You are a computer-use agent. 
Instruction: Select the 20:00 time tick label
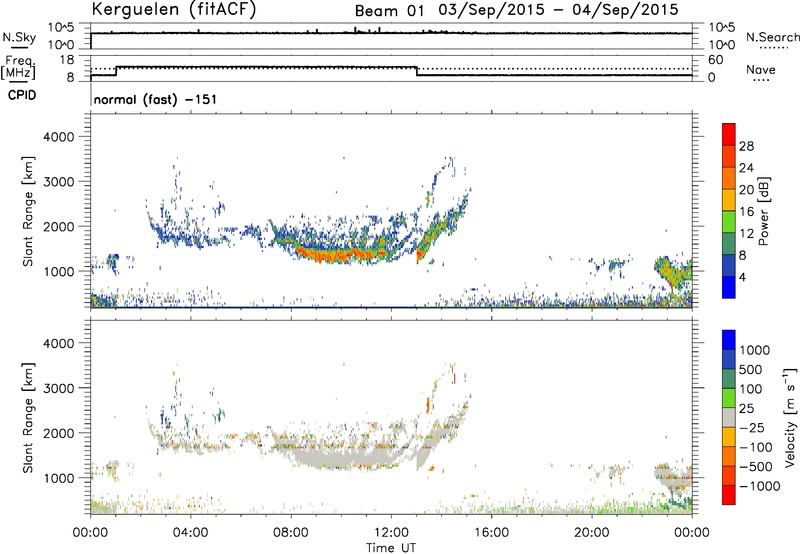[x=592, y=533]
